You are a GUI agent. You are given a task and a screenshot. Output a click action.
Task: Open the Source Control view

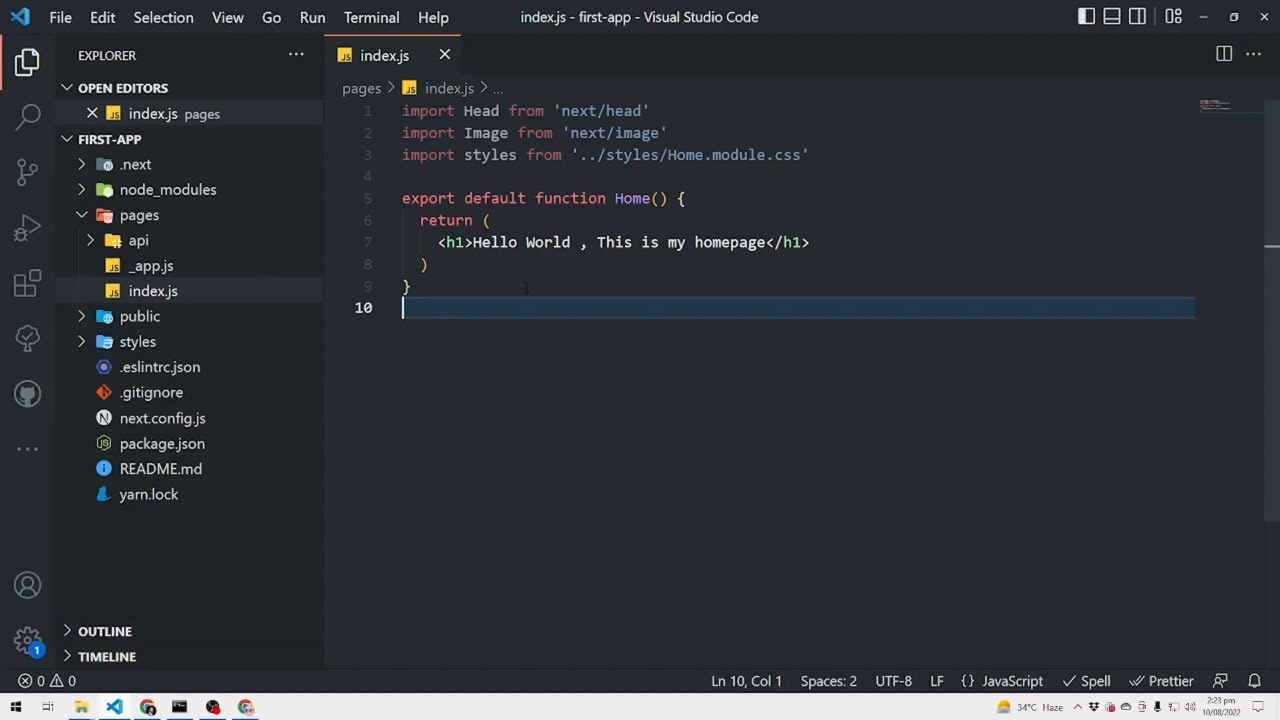tap(27, 172)
